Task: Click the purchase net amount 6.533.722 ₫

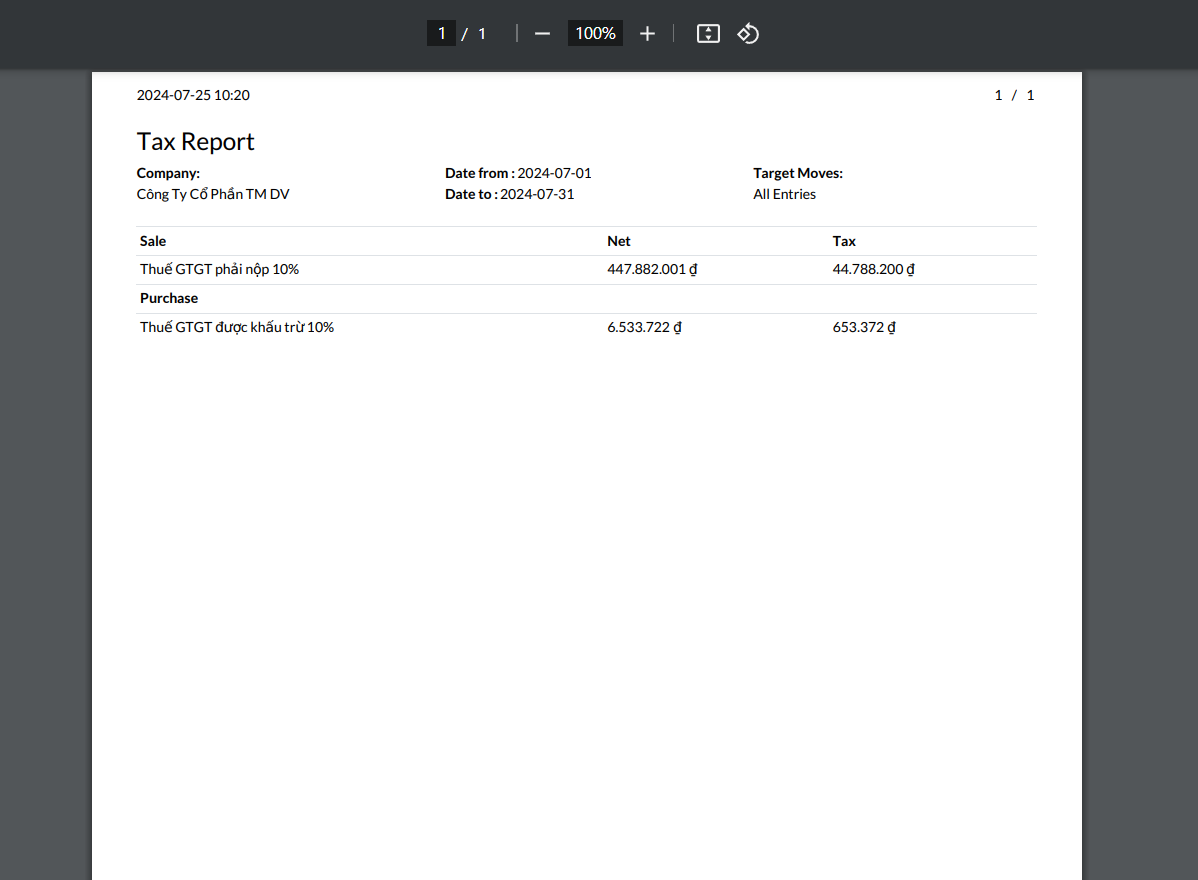Action: 644,327
